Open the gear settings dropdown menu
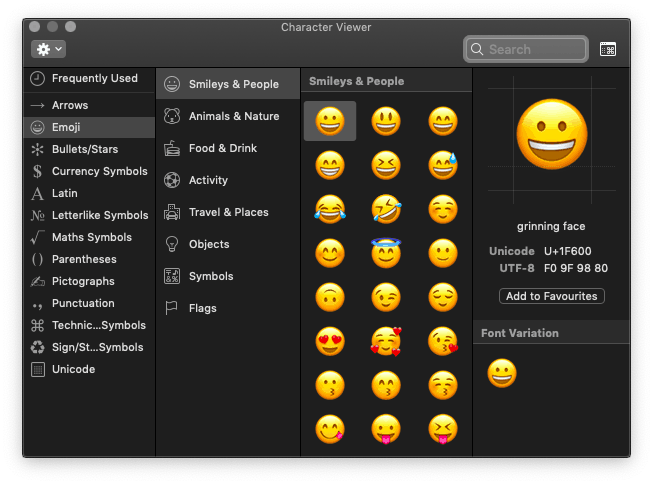This screenshot has height=484, width=653. pyautogui.click(x=48, y=49)
